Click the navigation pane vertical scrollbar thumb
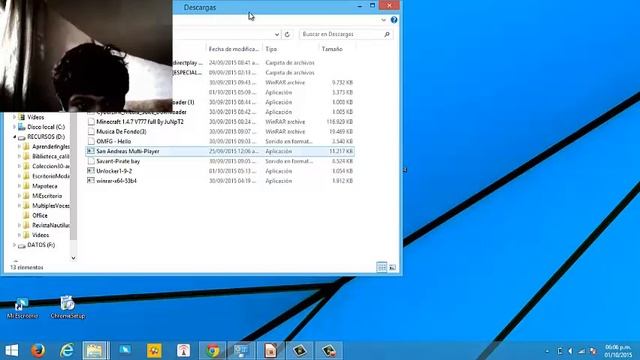 (x=73, y=176)
